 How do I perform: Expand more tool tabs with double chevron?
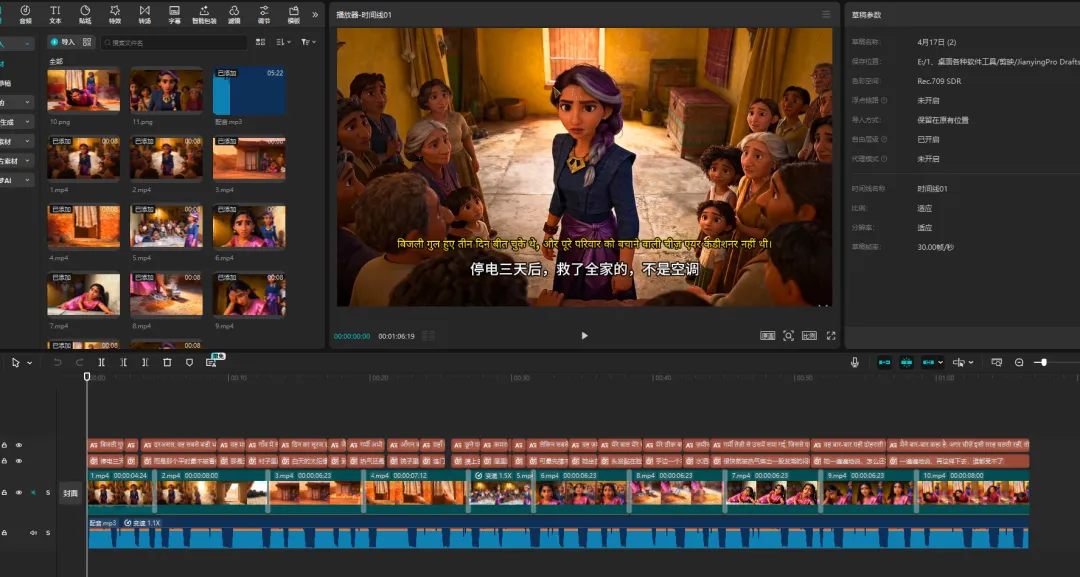pyautogui.click(x=316, y=14)
